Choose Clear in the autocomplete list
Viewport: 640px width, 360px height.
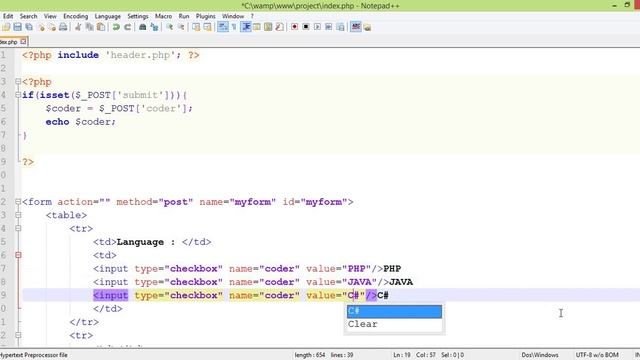(x=394, y=324)
